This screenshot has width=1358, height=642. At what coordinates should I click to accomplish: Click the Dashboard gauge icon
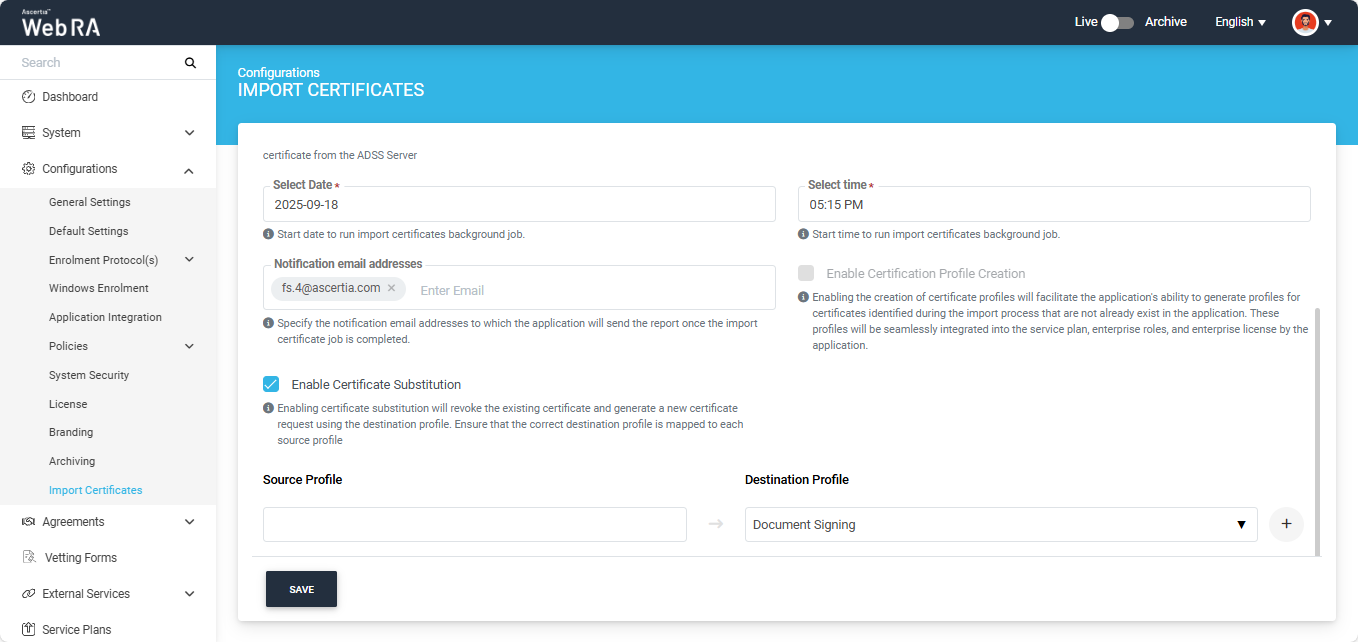(x=28, y=97)
